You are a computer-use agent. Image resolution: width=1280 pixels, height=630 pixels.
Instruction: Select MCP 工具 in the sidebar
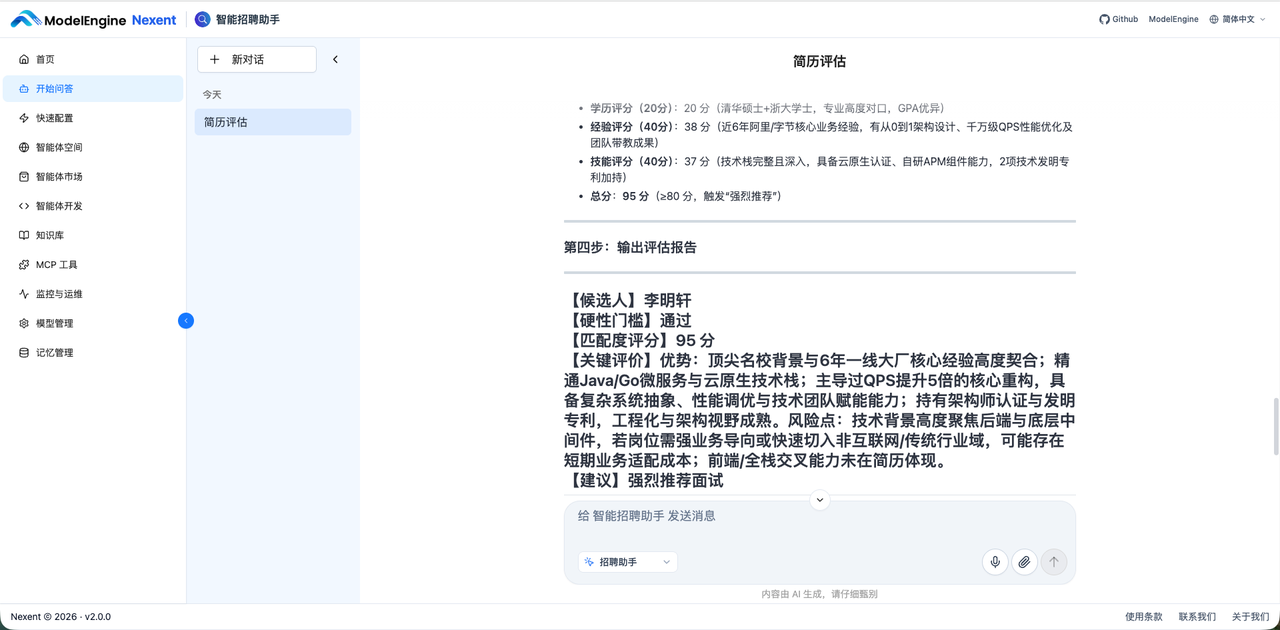pos(57,264)
